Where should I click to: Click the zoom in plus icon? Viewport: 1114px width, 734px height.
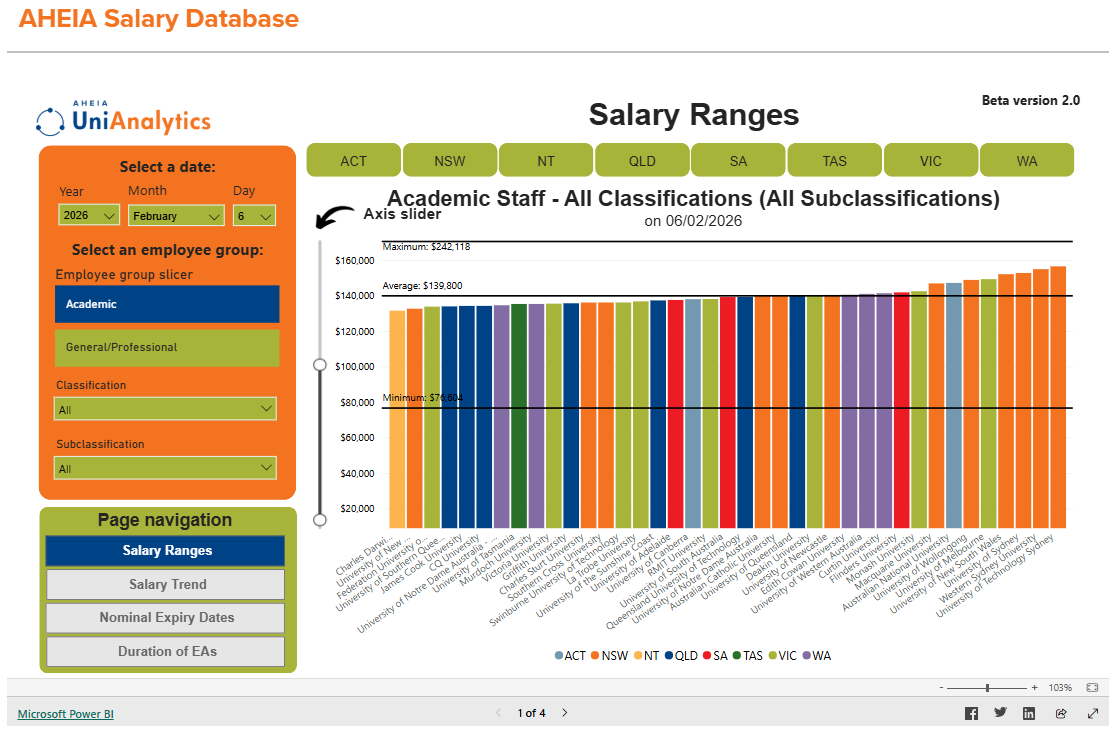pyautogui.click(x=1034, y=688)
